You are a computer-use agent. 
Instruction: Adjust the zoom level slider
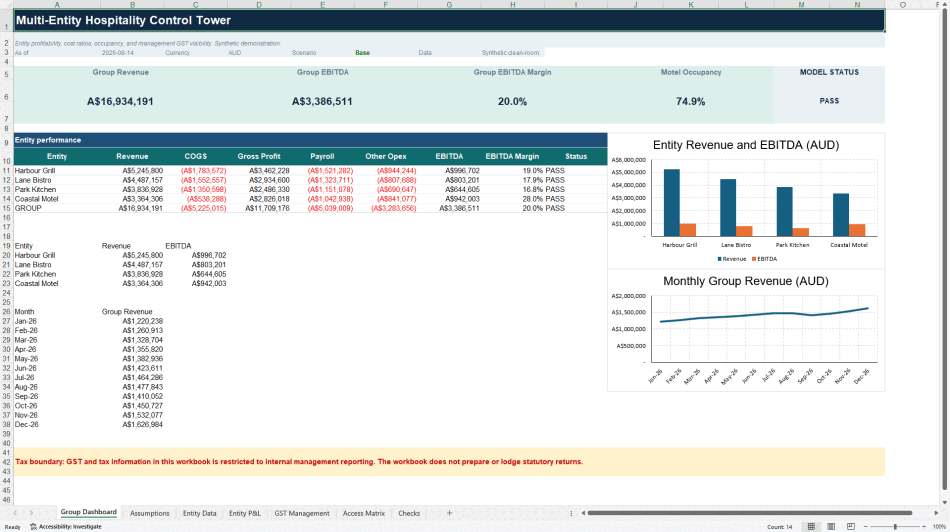tap(895, 527)
